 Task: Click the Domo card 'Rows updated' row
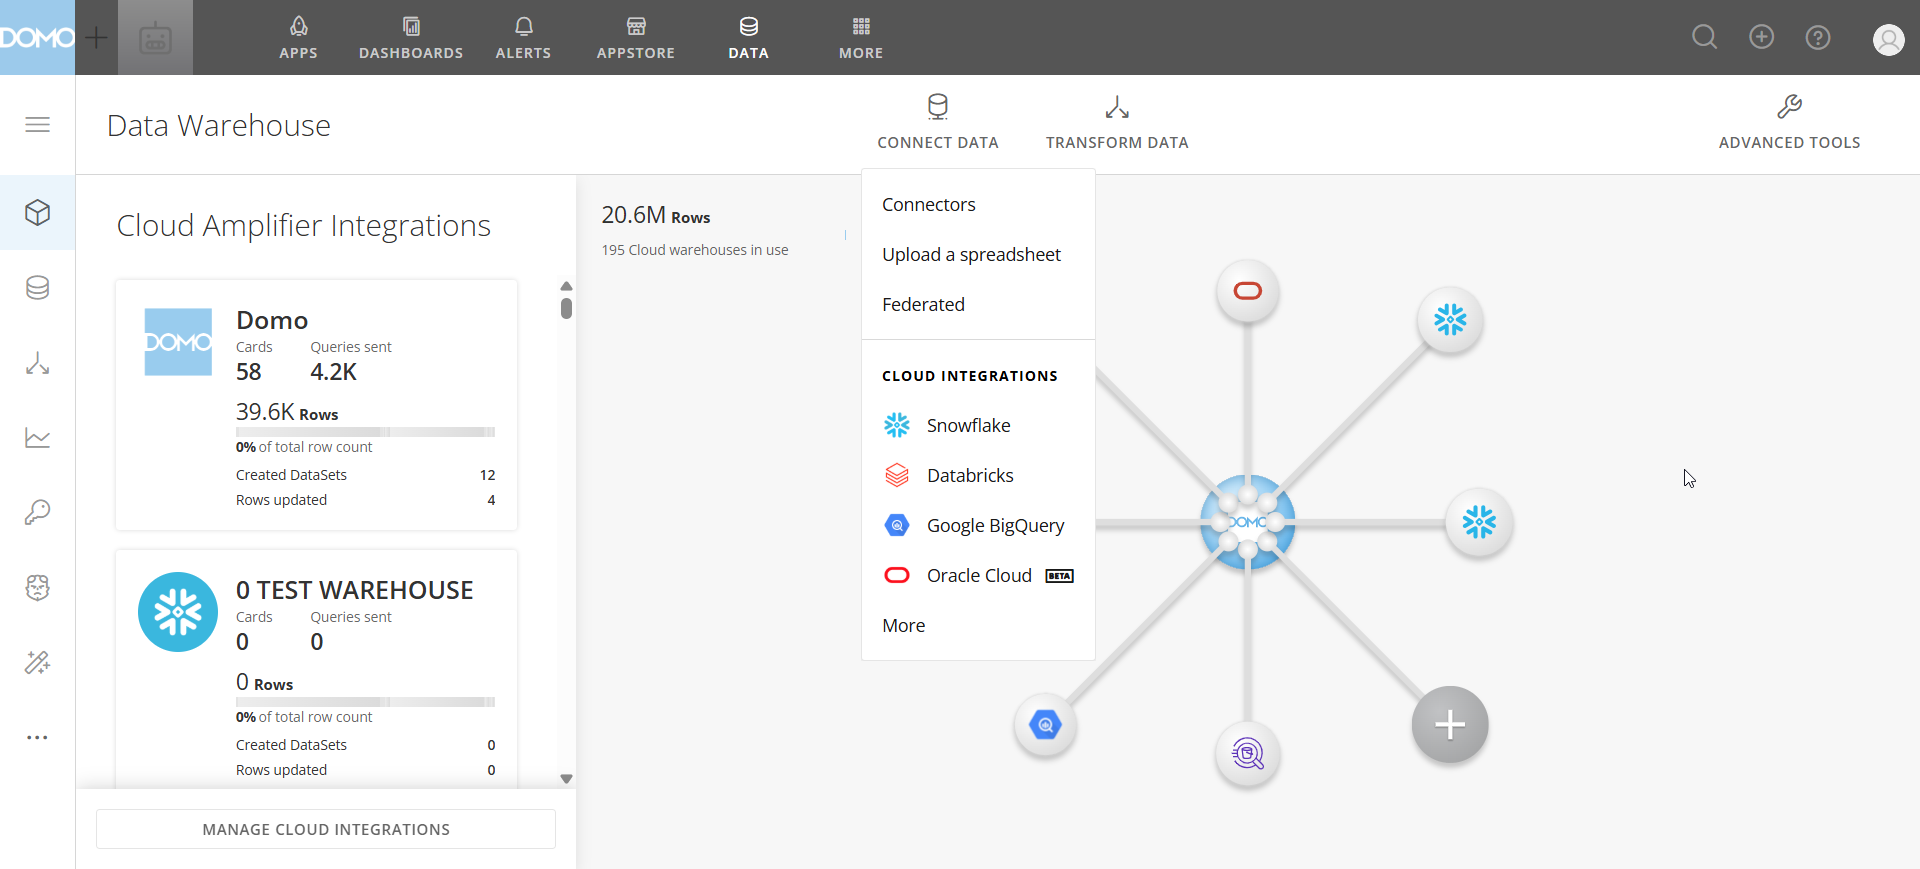pyautogui.click(x=365, y=500)
